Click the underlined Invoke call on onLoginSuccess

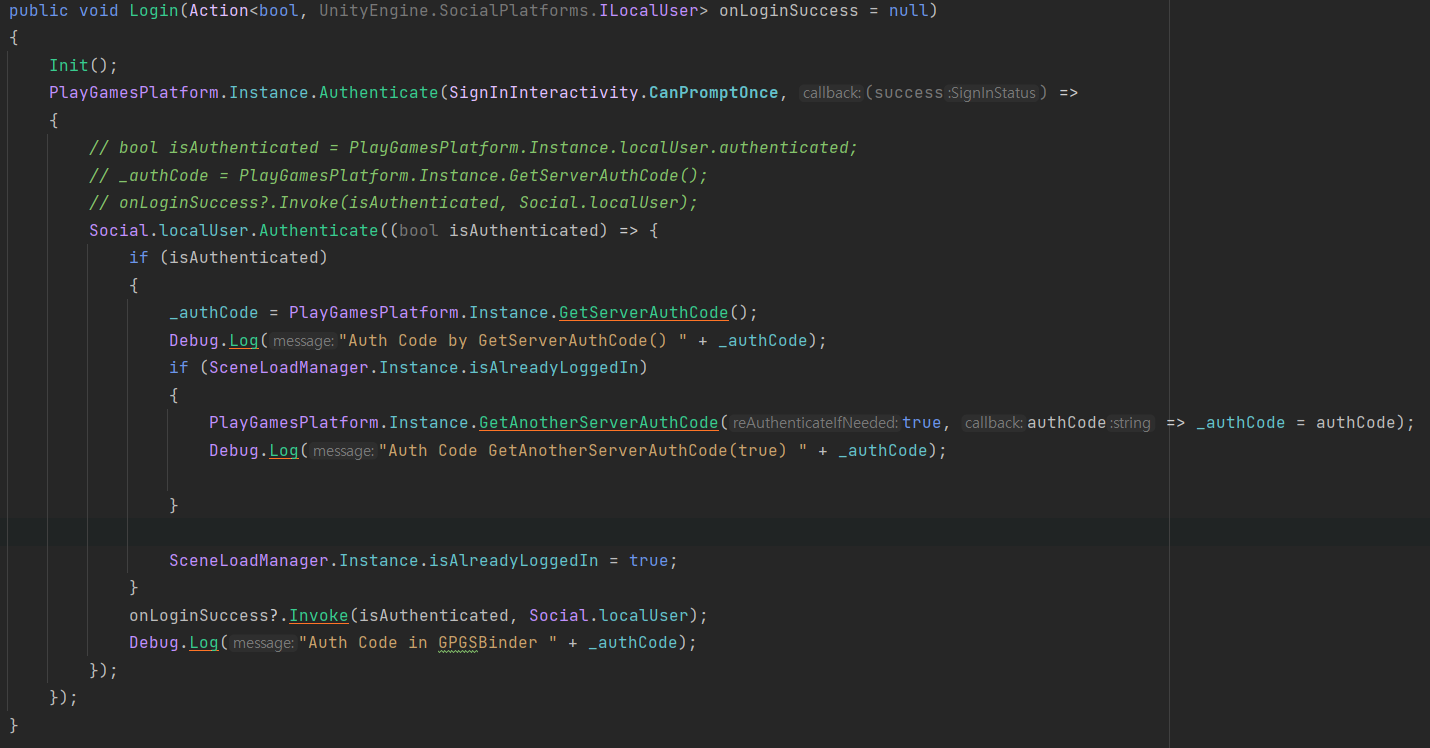point(319,615)
